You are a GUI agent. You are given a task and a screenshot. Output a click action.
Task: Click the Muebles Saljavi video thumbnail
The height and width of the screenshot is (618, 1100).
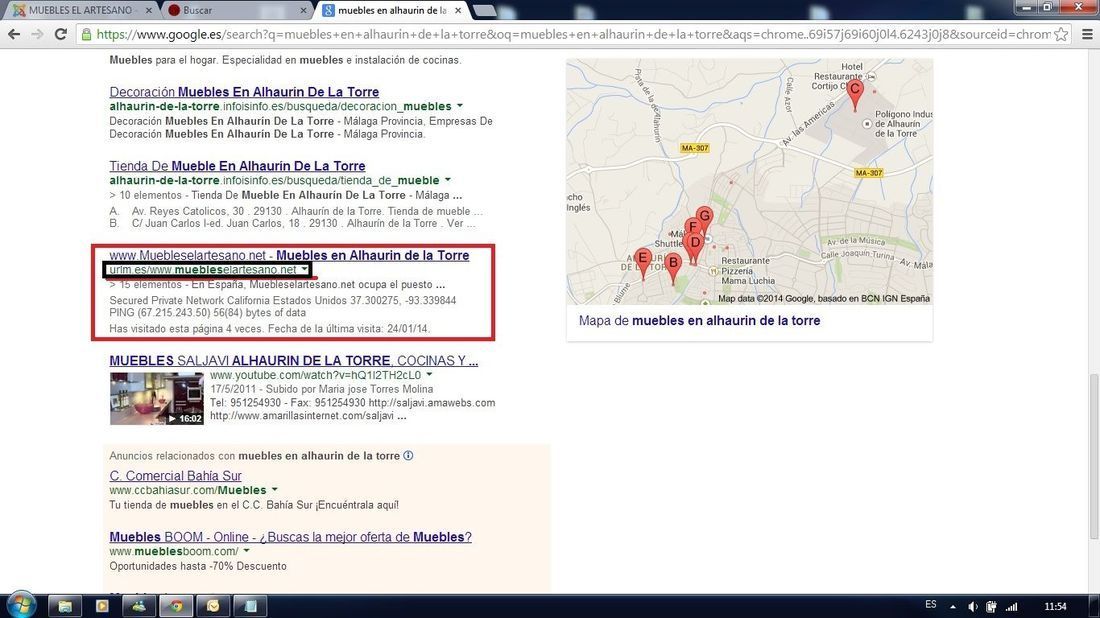(156, 398)
